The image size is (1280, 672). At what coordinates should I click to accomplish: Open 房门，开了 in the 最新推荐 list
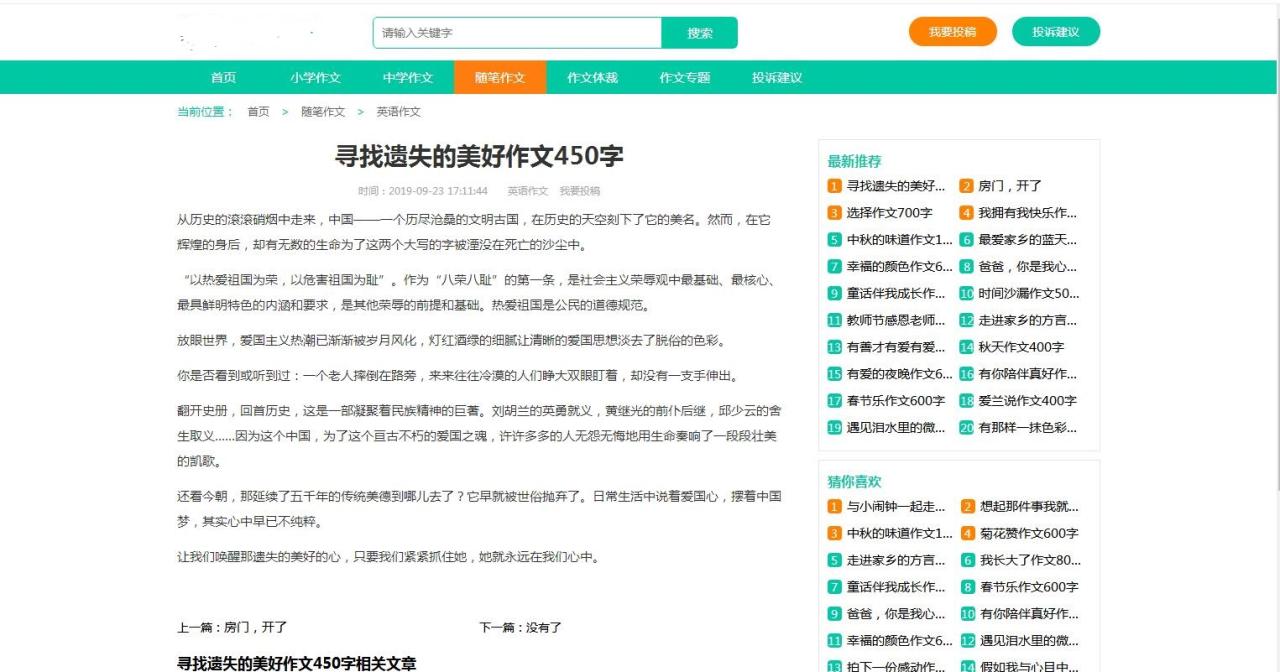[1010, 186]
